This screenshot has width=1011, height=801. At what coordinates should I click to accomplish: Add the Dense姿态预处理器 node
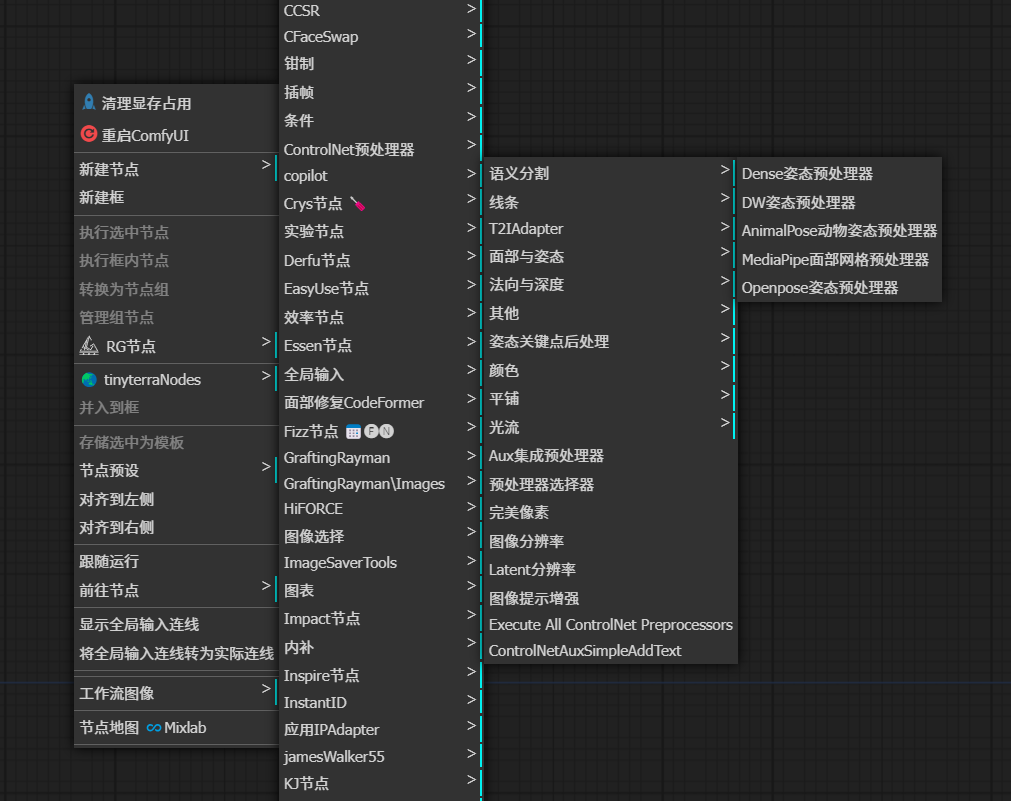click(839, 173)
